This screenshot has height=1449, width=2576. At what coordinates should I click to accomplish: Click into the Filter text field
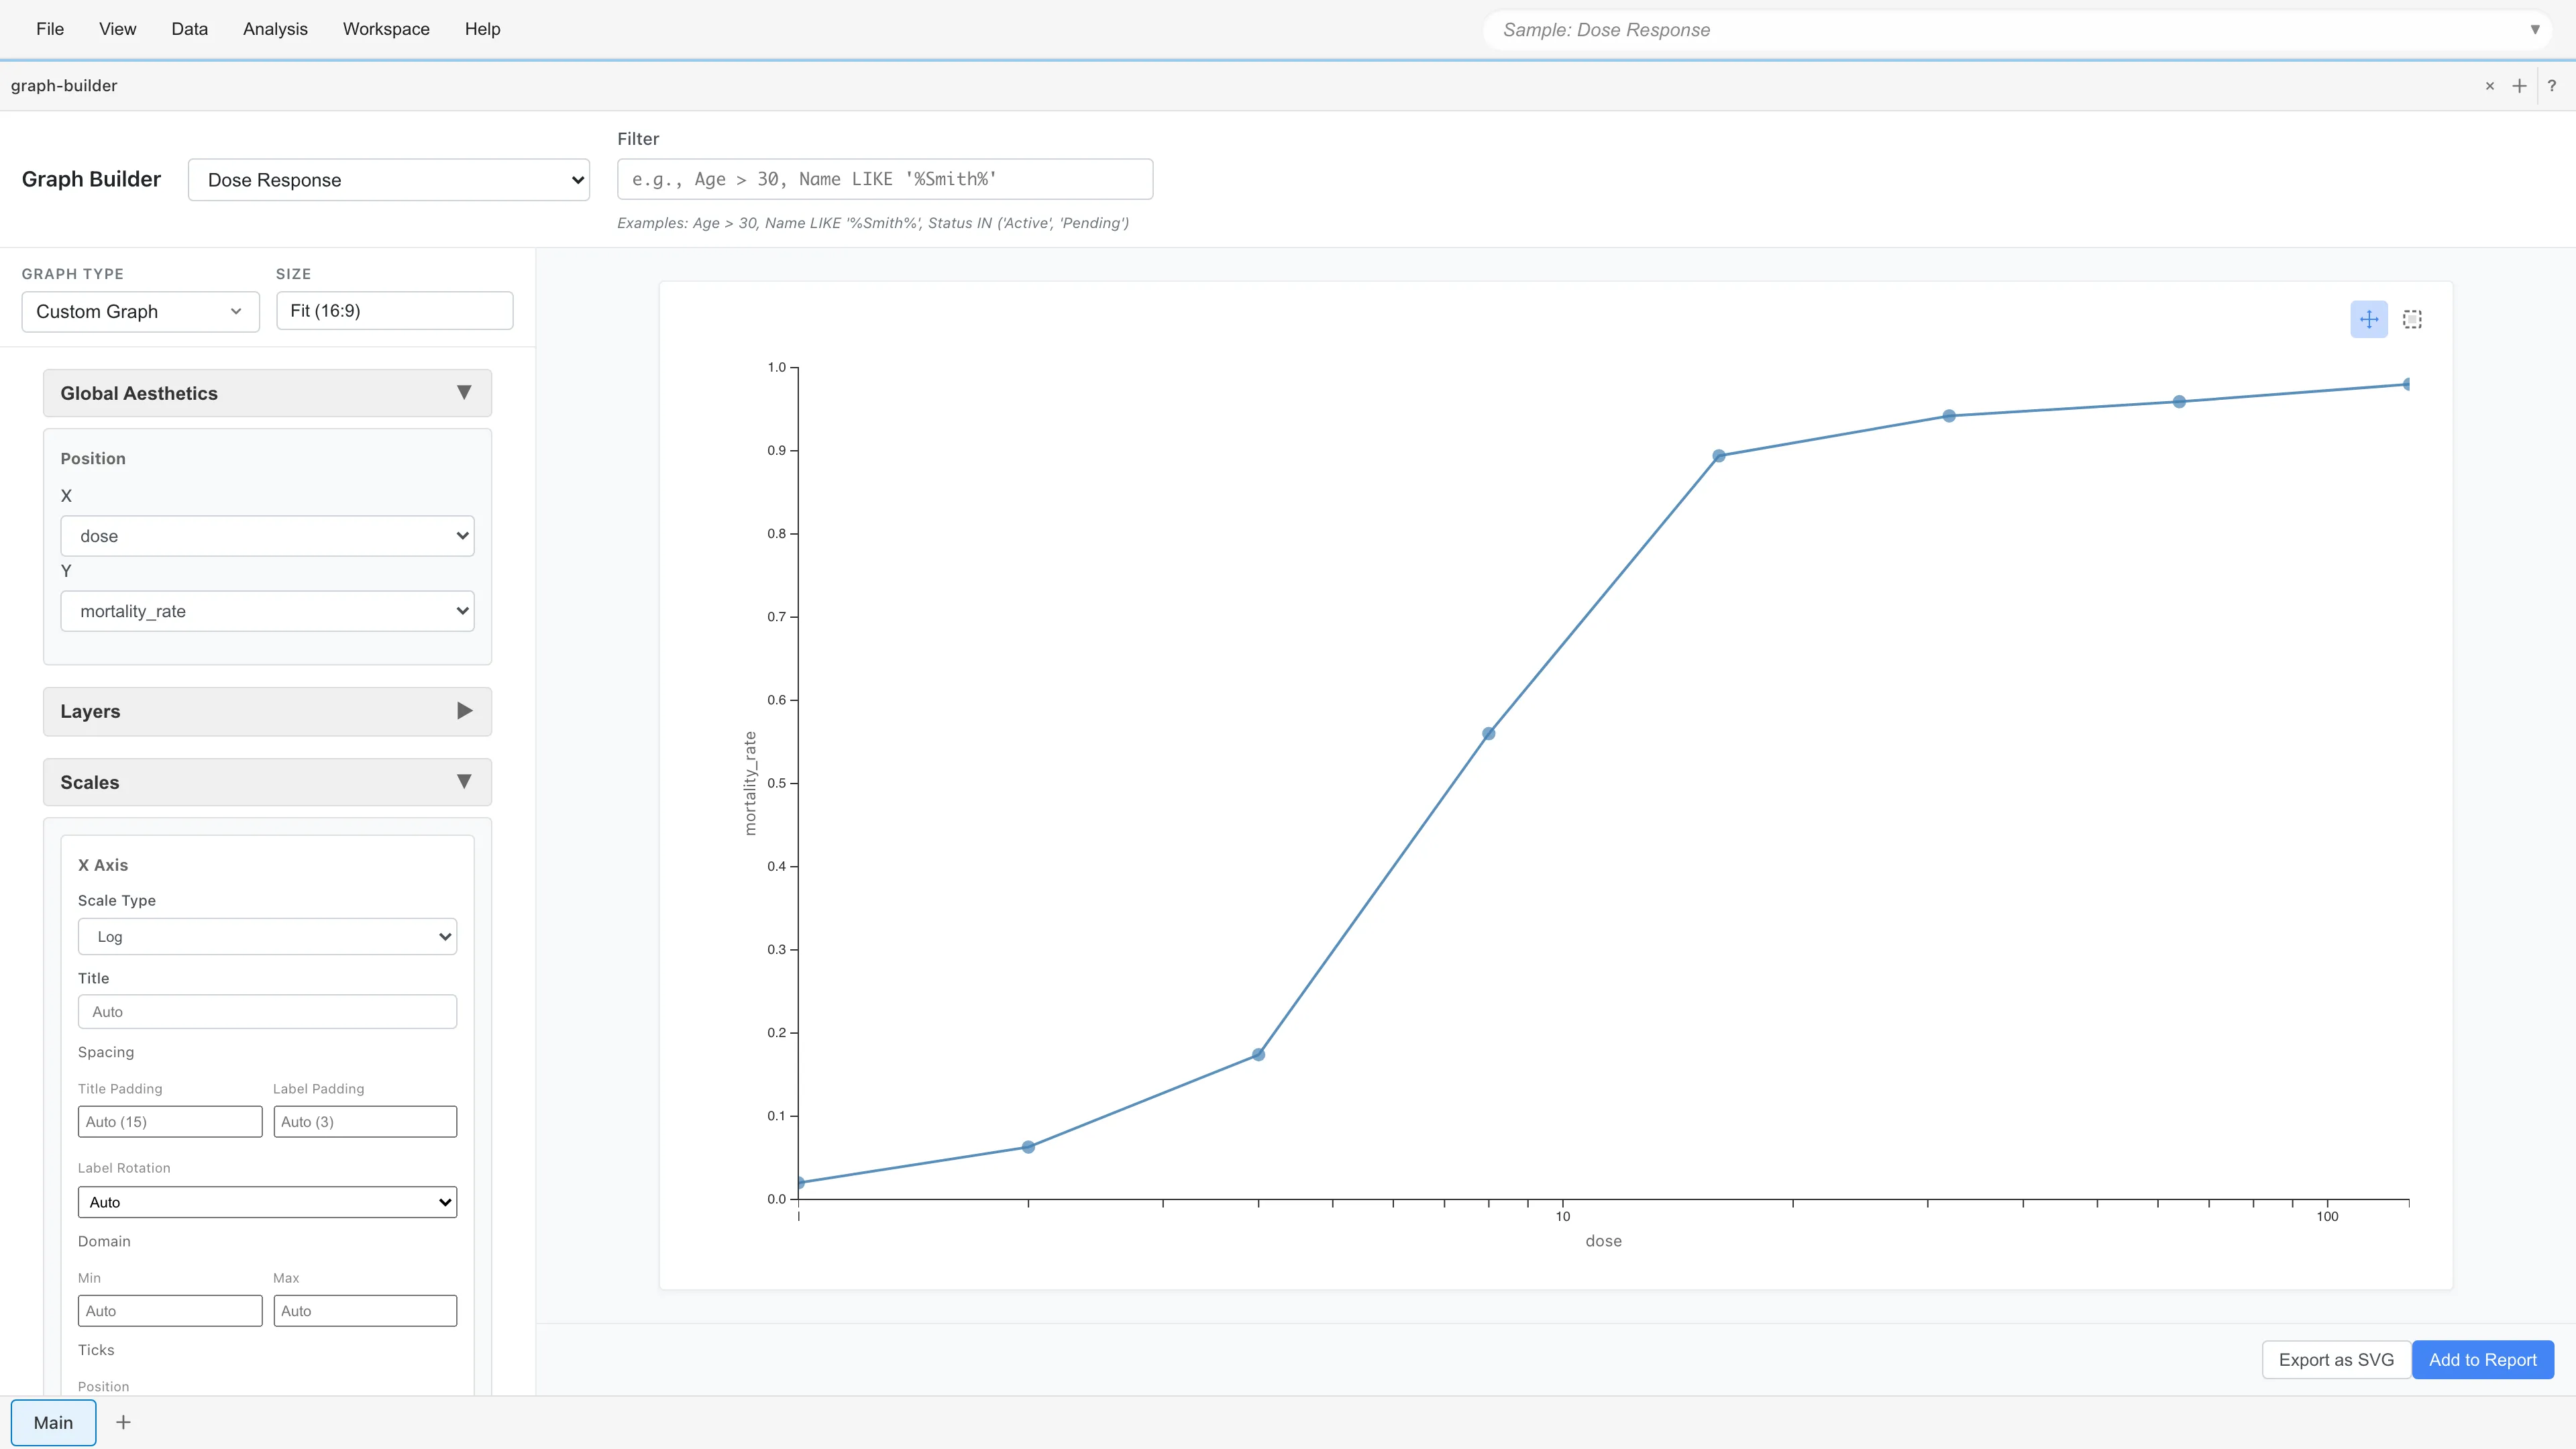tap(884, 179)
